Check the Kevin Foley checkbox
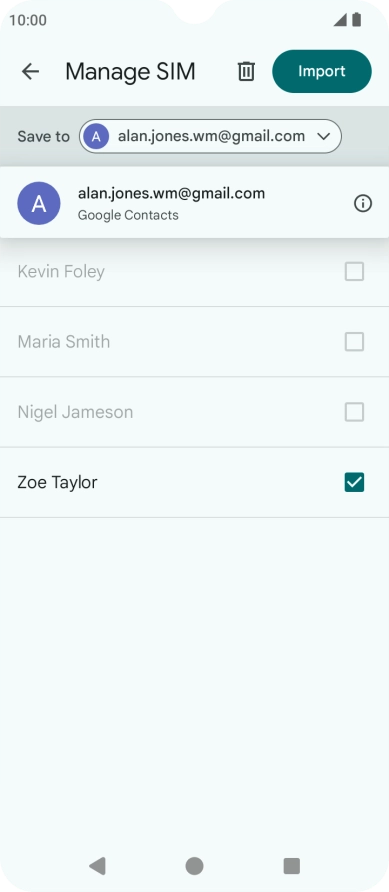 (354, 272)
